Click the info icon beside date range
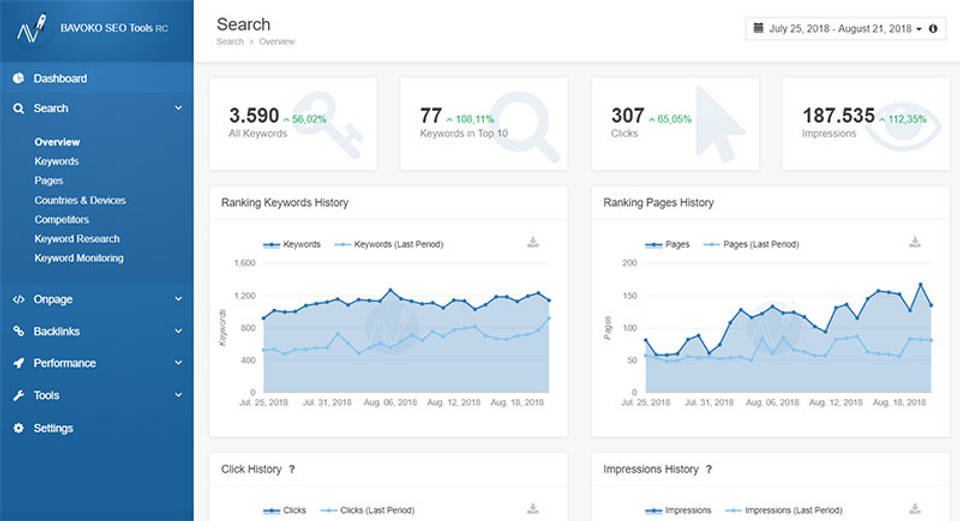 click(933, 29)
